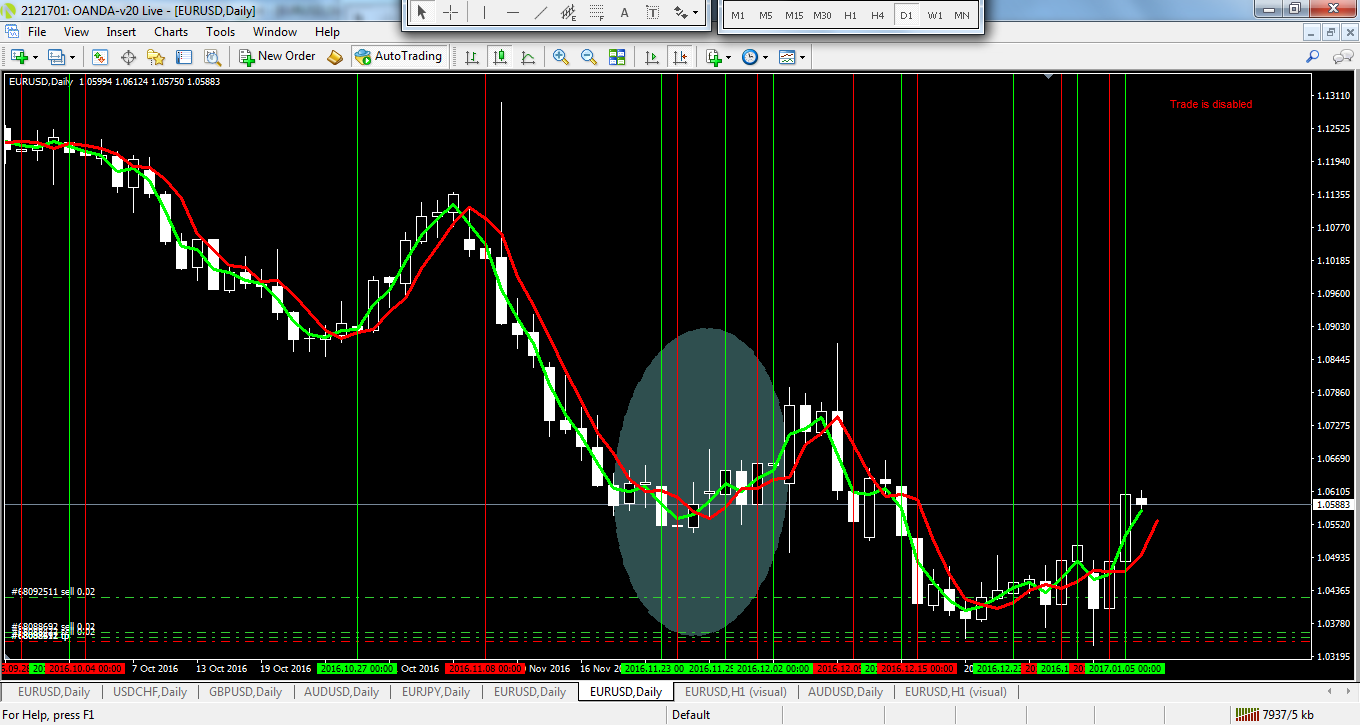Viewport: 1360px width, 725px height.
Task: Toggle the AutoTrading button
Action: point(398,57)
